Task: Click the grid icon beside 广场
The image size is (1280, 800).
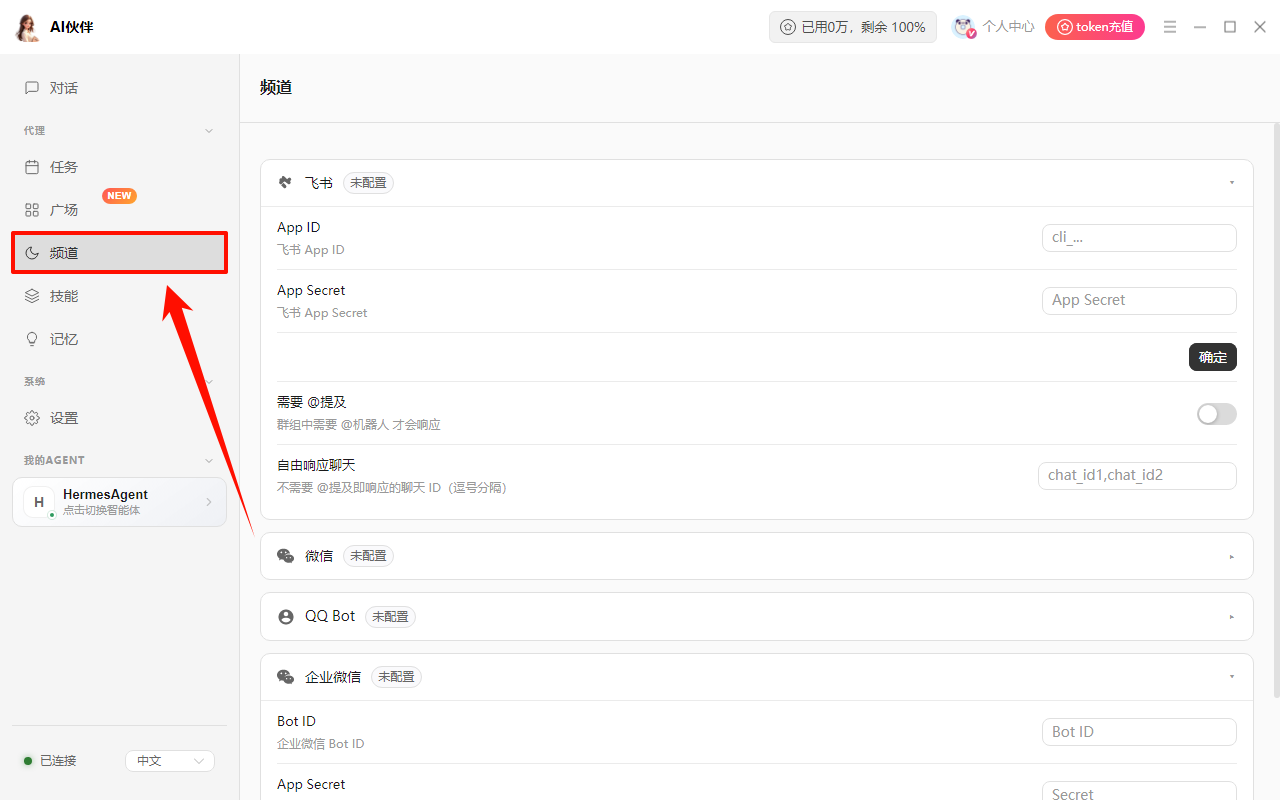Action: [x=32, y=210]
